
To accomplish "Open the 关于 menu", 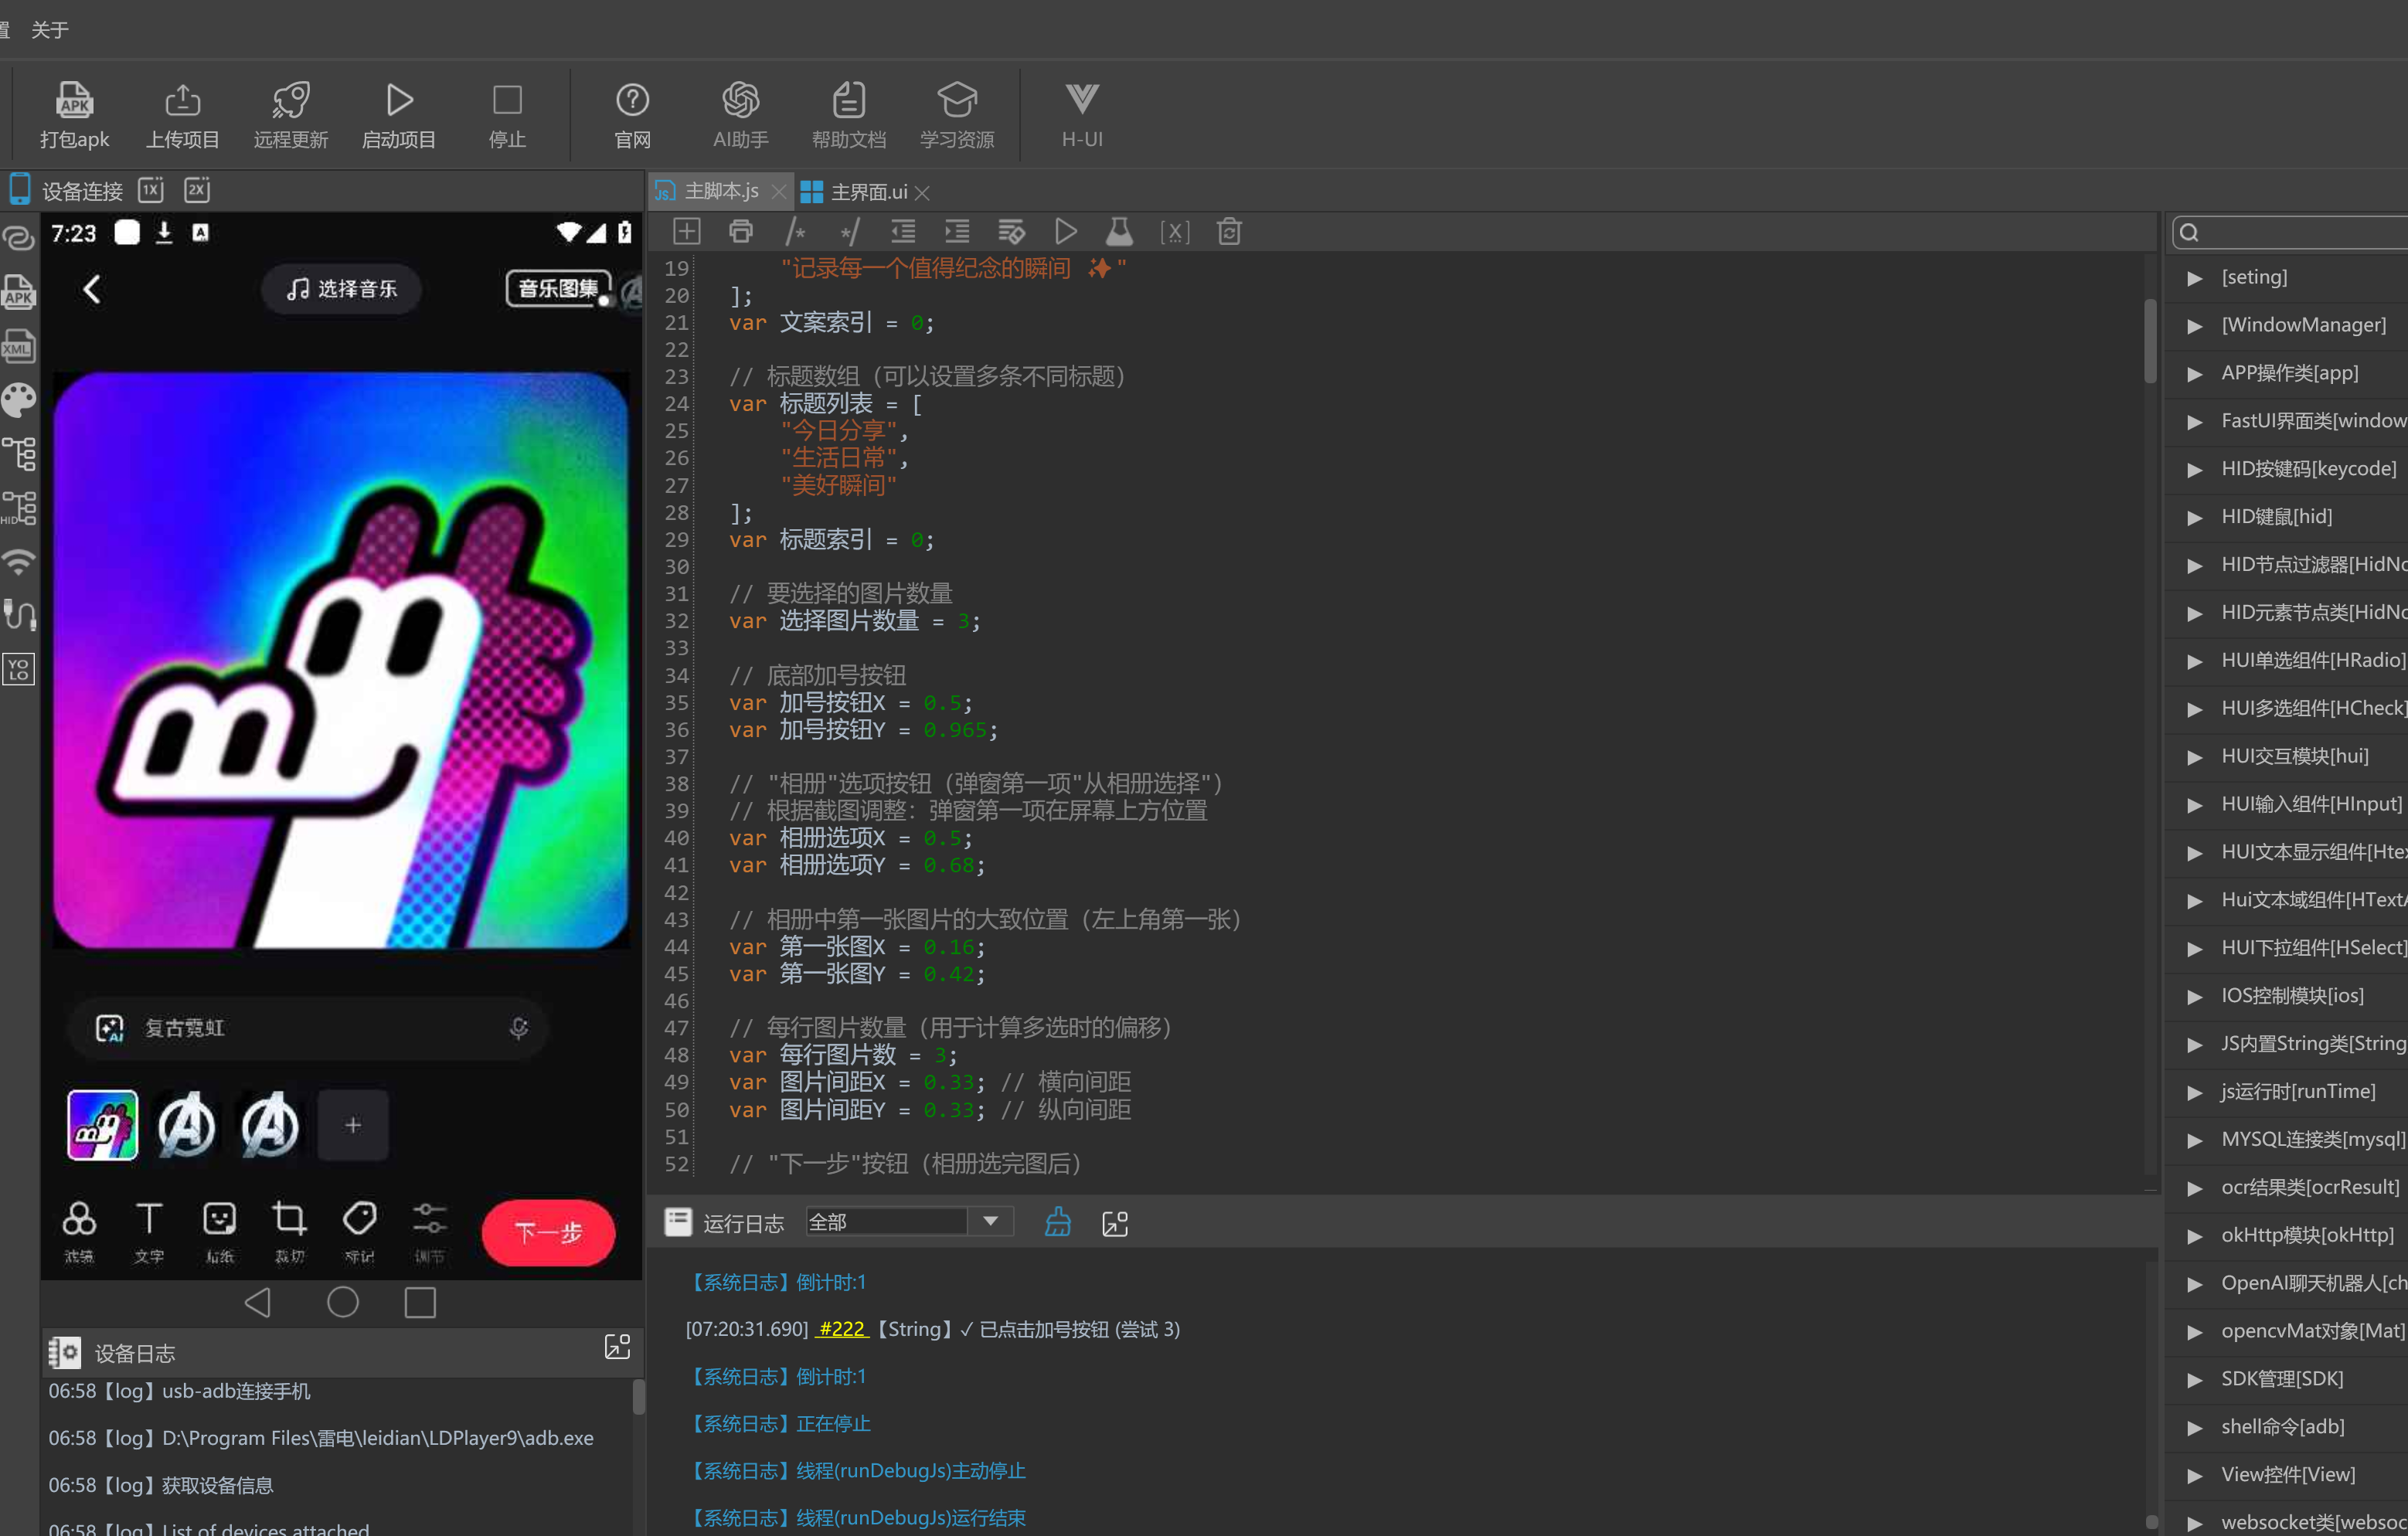I will coord(50,30).
